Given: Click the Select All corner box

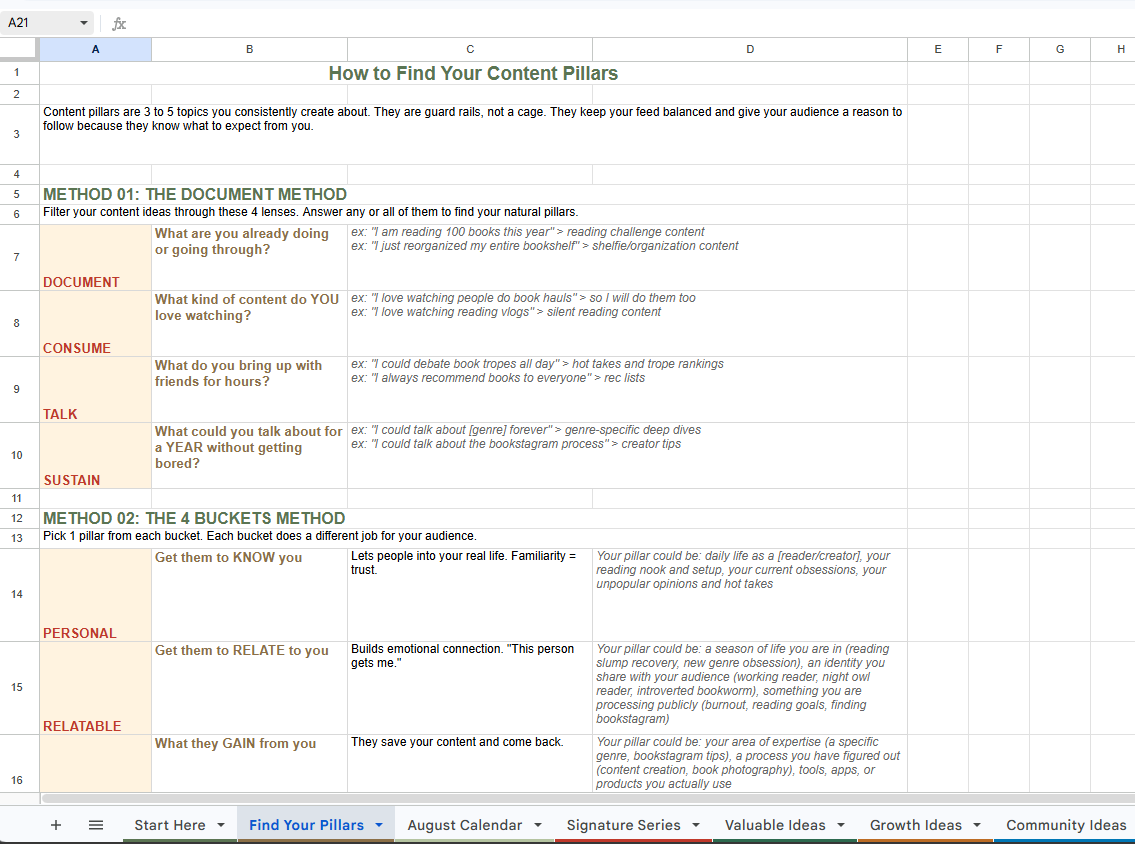Looking at the screenshot, I should pos(18,48).
